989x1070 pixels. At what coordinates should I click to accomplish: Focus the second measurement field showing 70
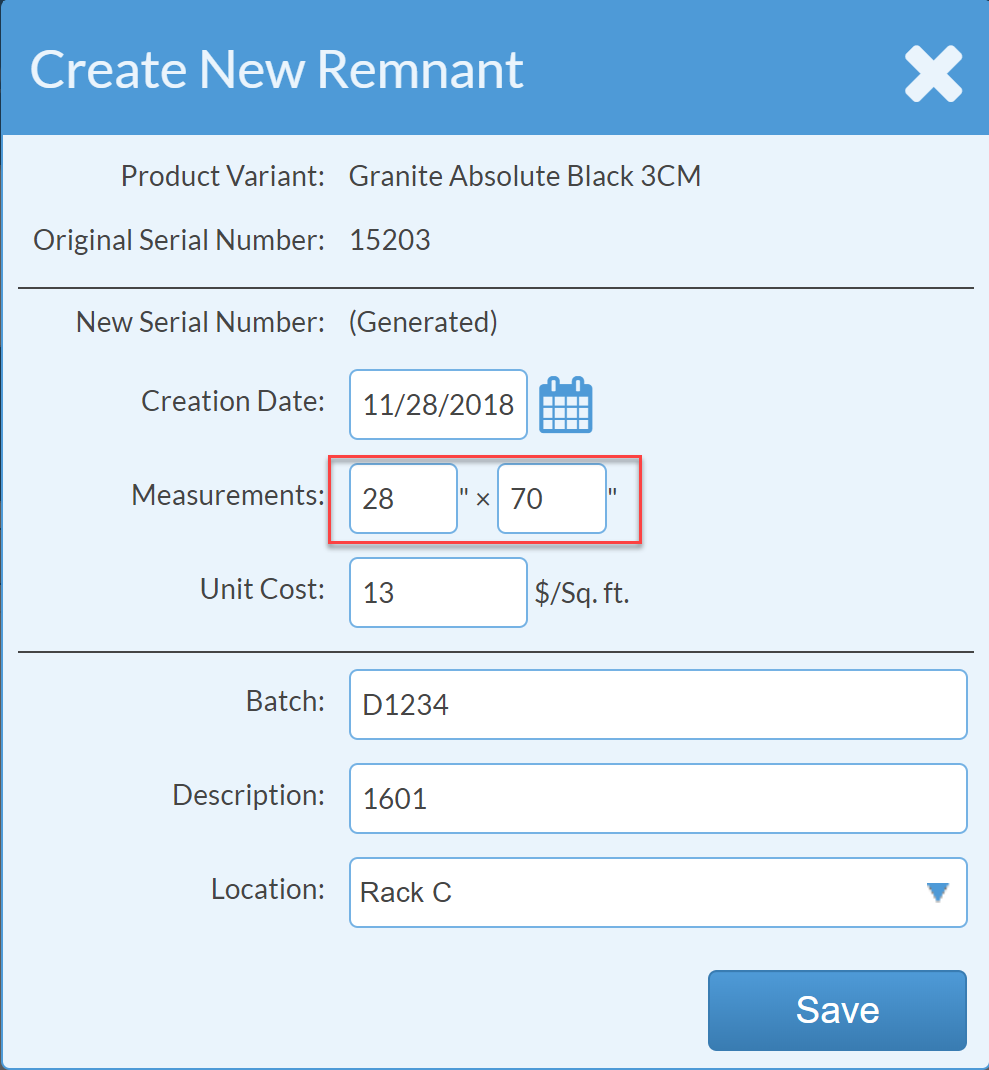(551, 498)
